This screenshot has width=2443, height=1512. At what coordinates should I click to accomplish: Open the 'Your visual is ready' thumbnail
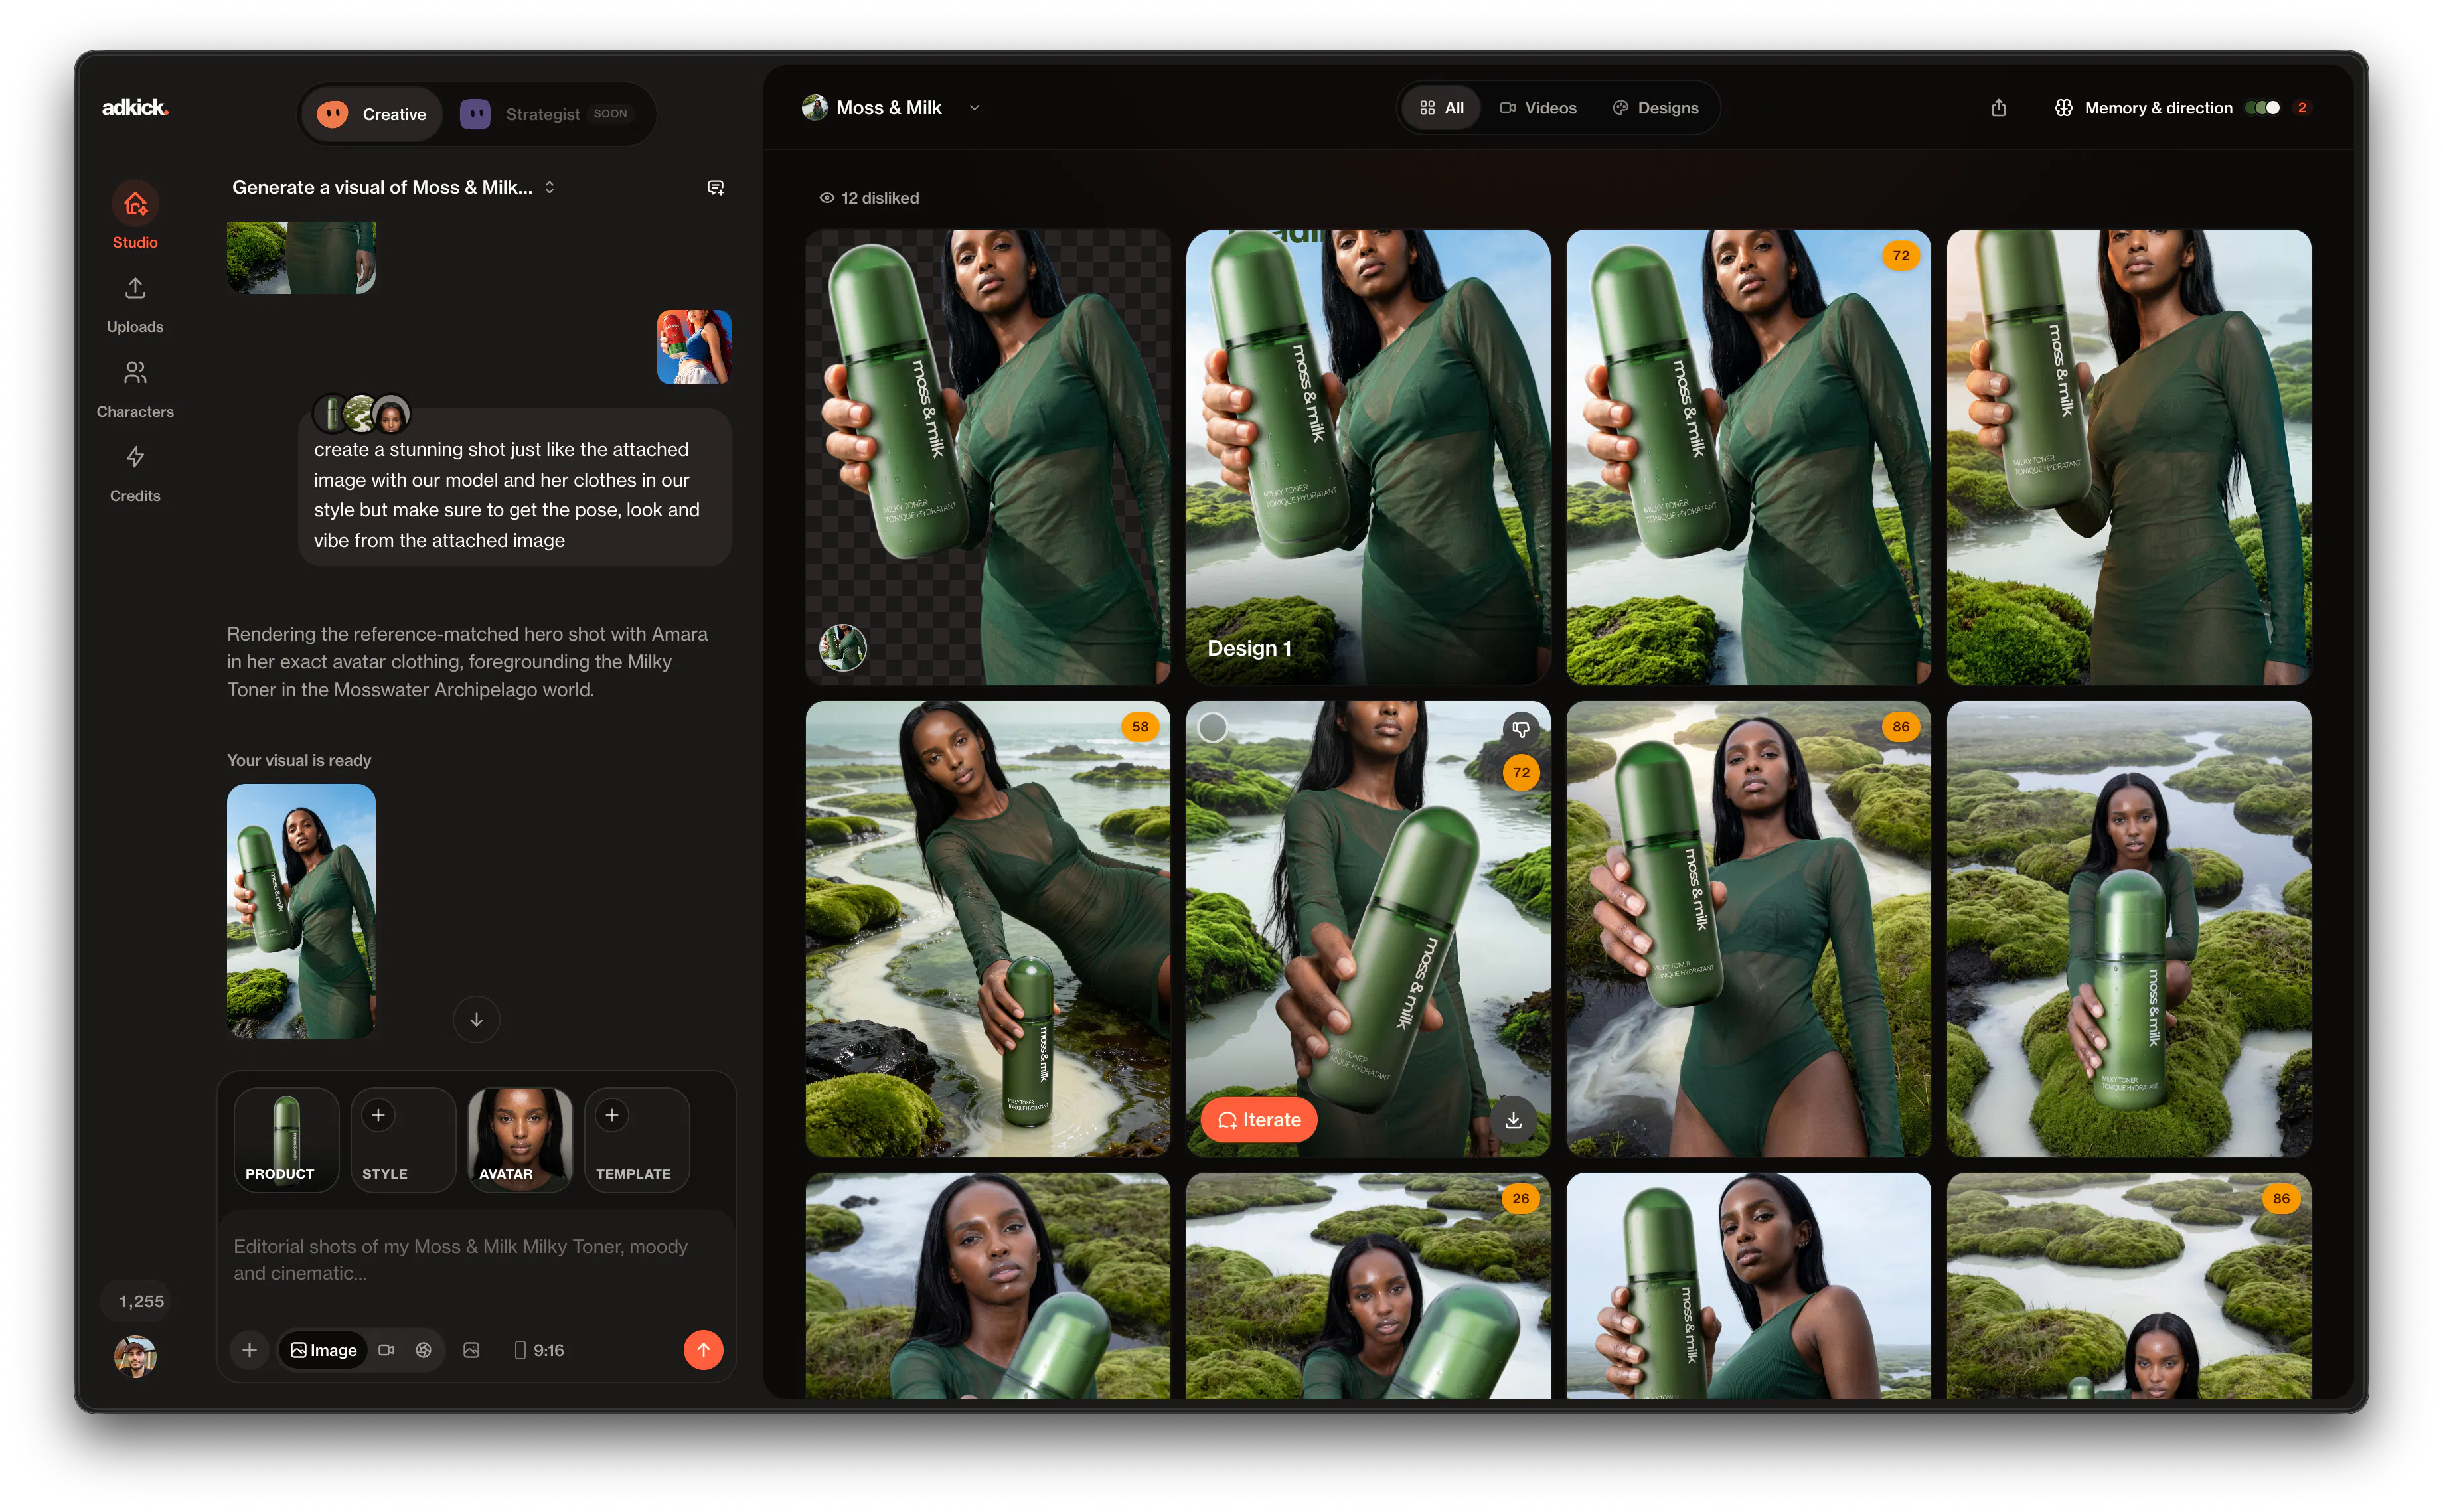click(301, 911)
